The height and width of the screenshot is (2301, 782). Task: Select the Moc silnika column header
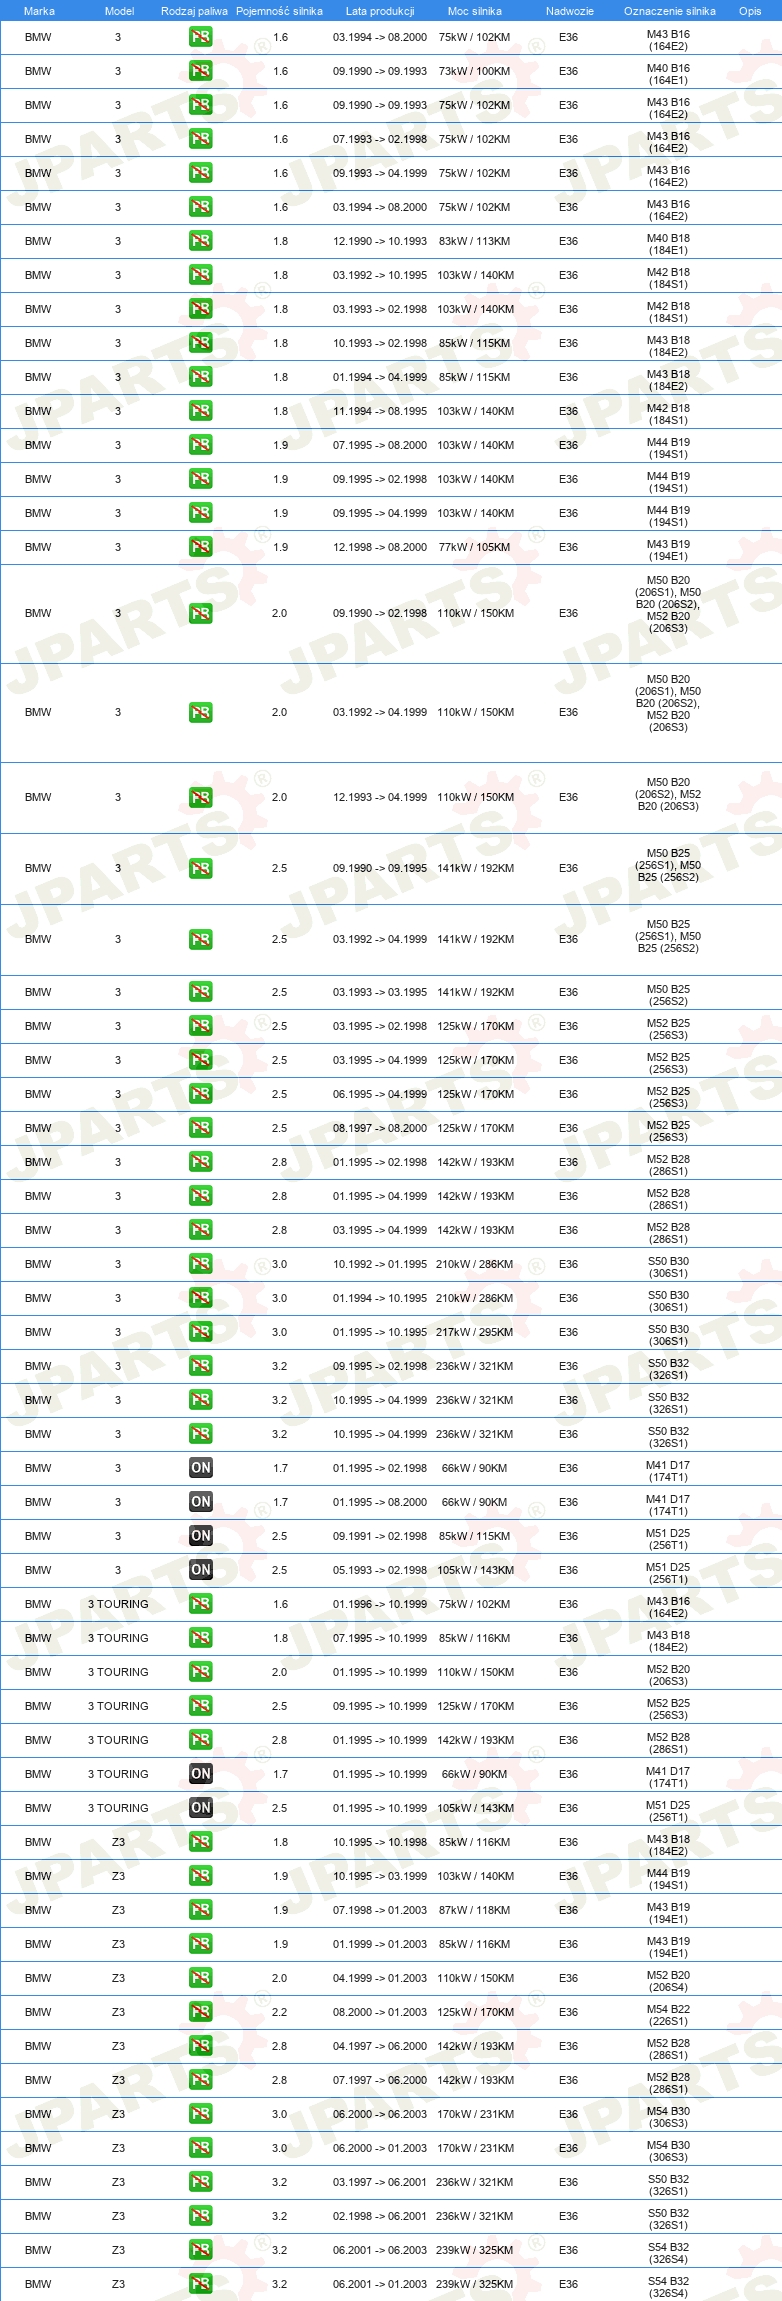(475, 11)
